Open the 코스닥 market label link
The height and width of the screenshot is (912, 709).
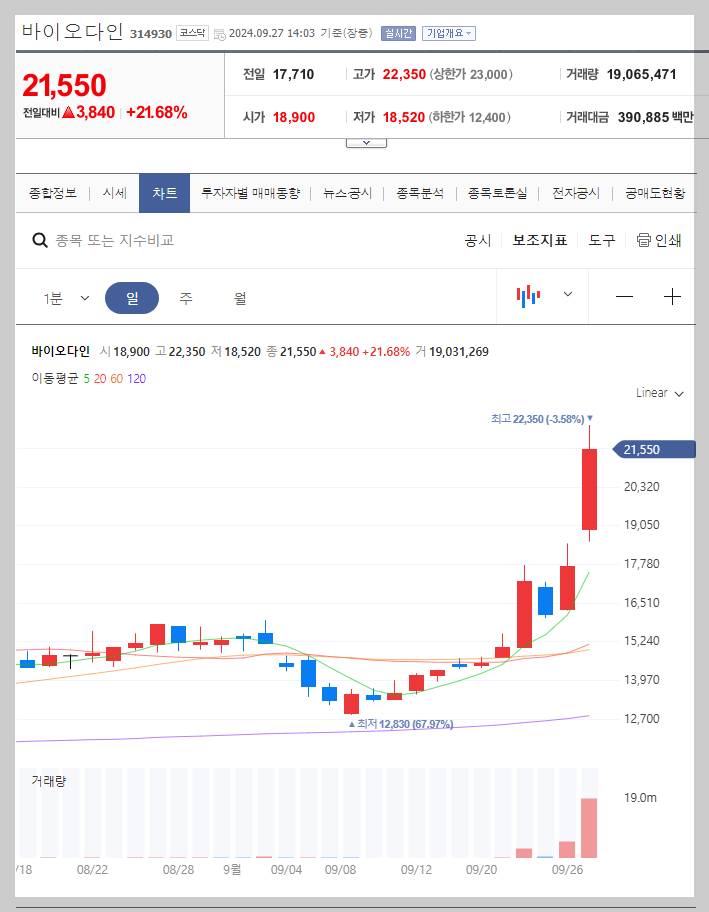(193, 31)
